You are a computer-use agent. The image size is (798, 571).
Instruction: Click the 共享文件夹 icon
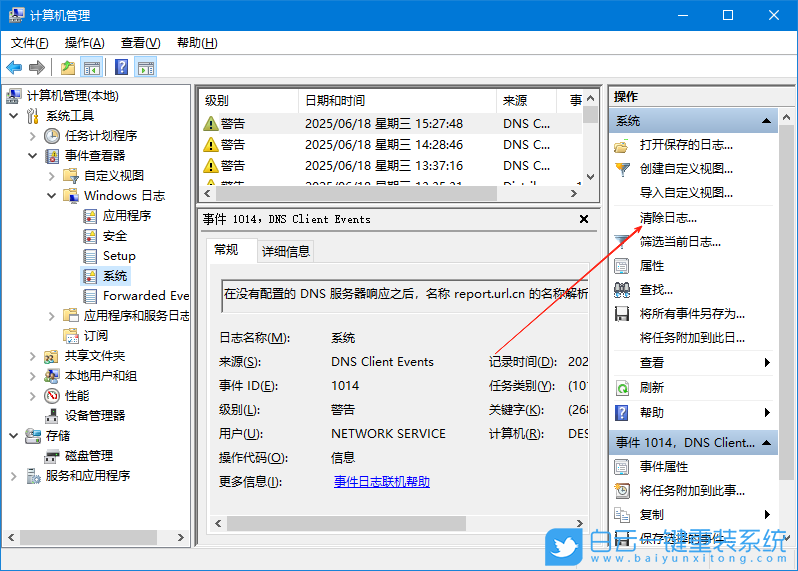51,356
